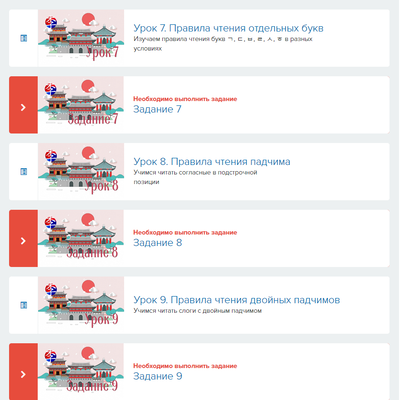This screenshot has width=400, height=400.
Task: Open the Задание 8 link
Action: (x=158, y=243)
